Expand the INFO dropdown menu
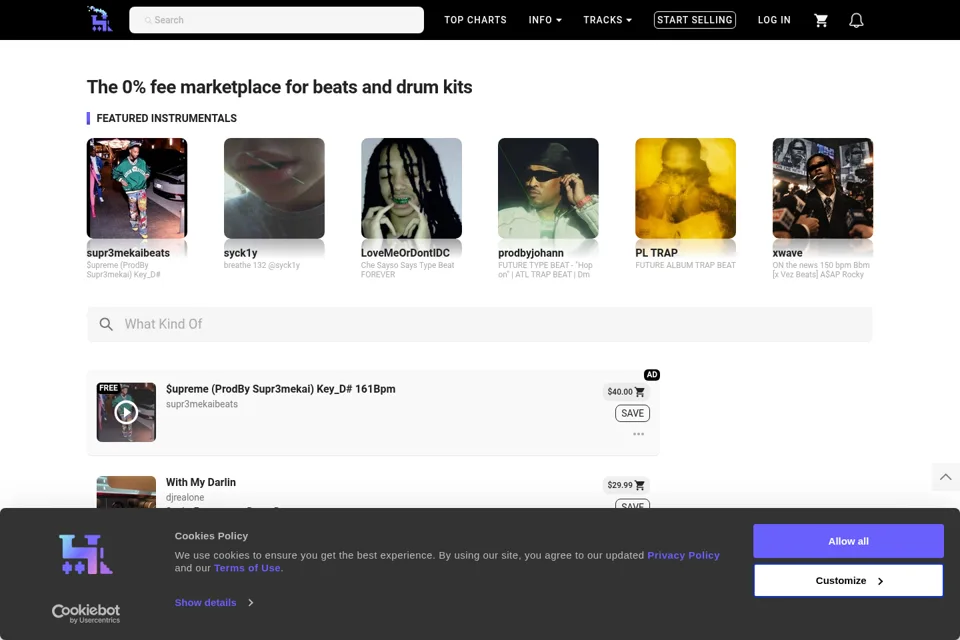 [x=545, y=20]
